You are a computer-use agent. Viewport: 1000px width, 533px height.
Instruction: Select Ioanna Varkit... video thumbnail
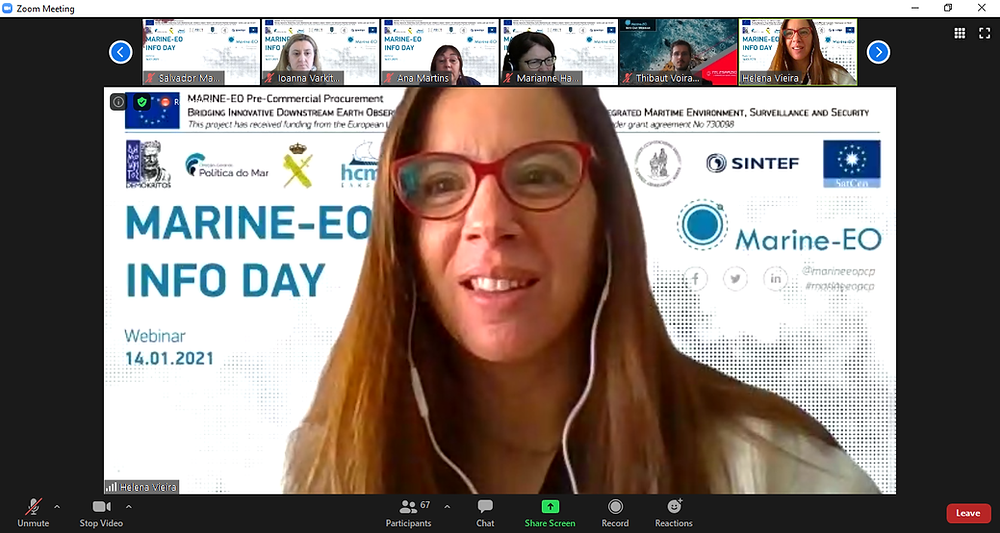pos(320,52)
